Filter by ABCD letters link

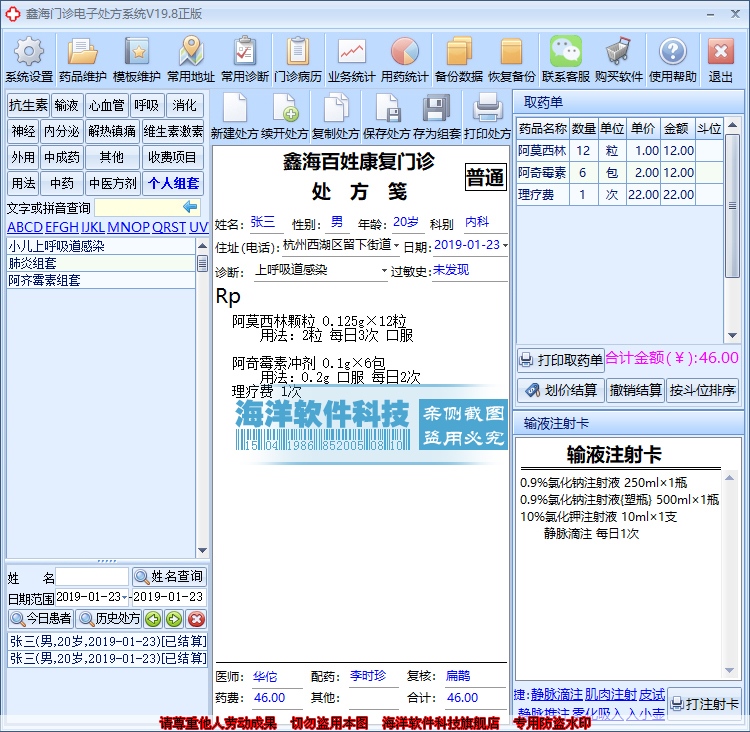25,227
